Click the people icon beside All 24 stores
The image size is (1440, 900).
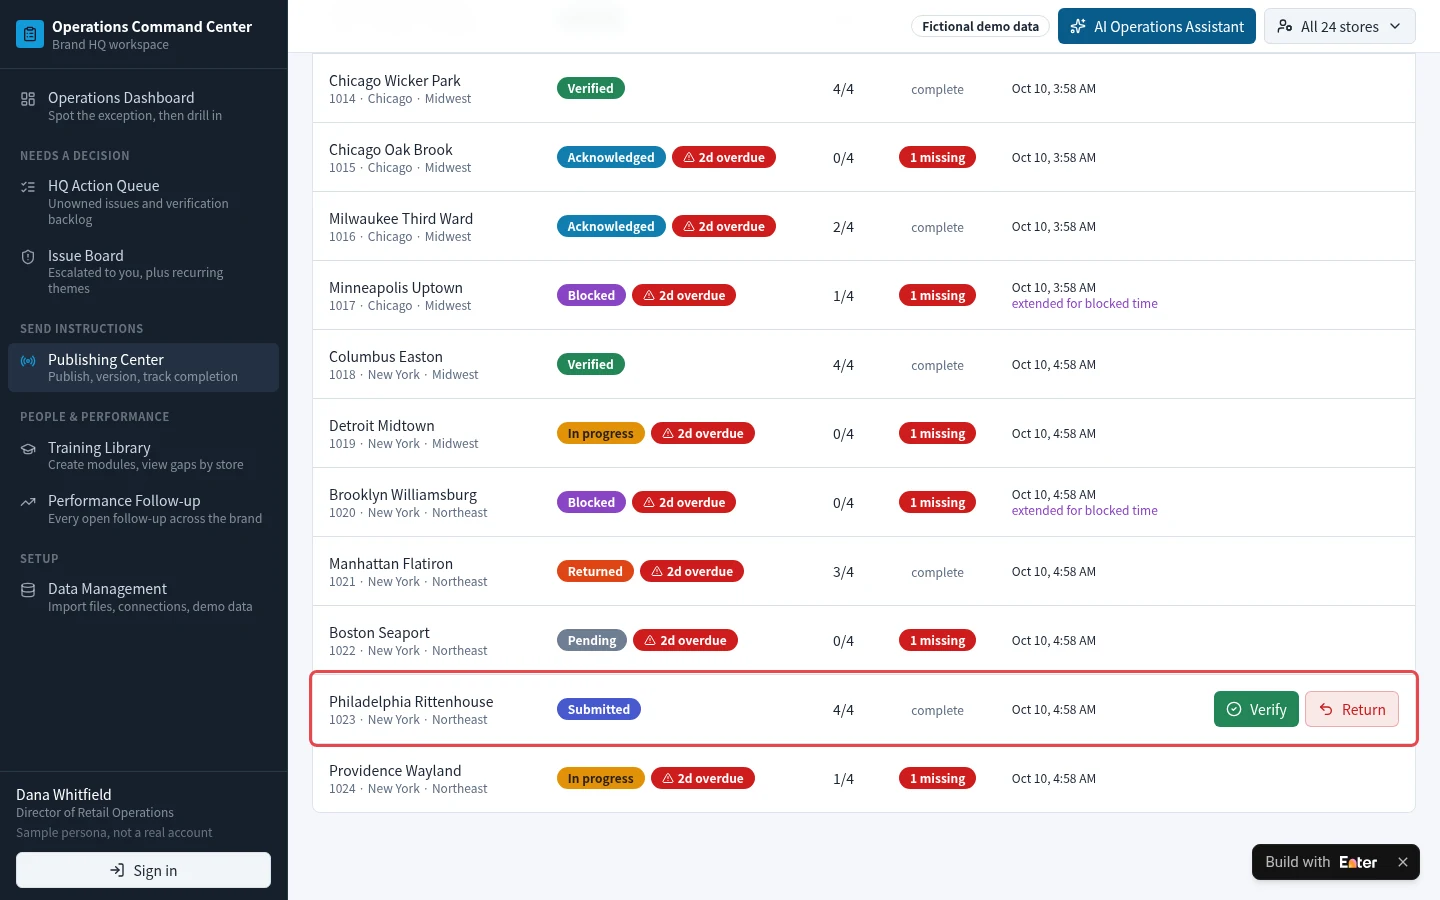point(1285,27)
